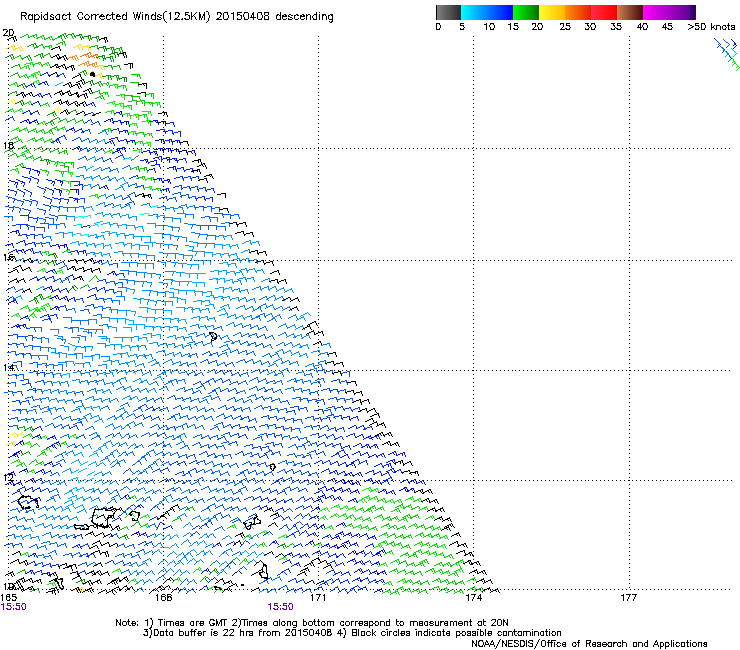This screenshot has height=650, width=740.
Task: Click the '5' legend scale label
Action: 462,27
